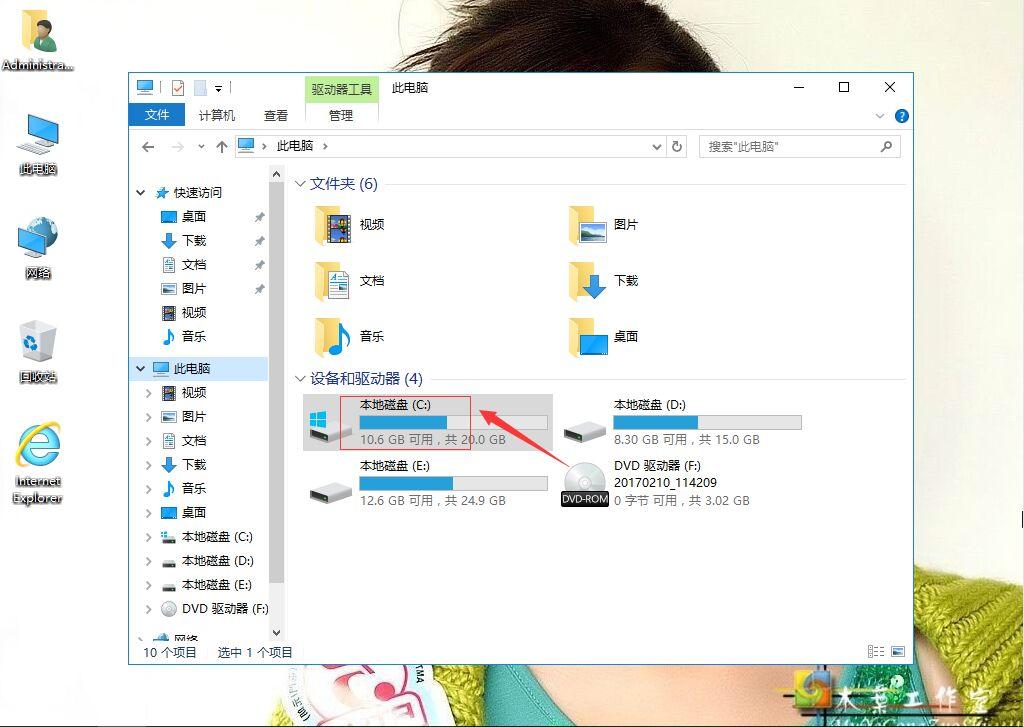
Task: Expand 本地磁盘 (D:) in navigation tree
Action: click(x=148, y=561)
